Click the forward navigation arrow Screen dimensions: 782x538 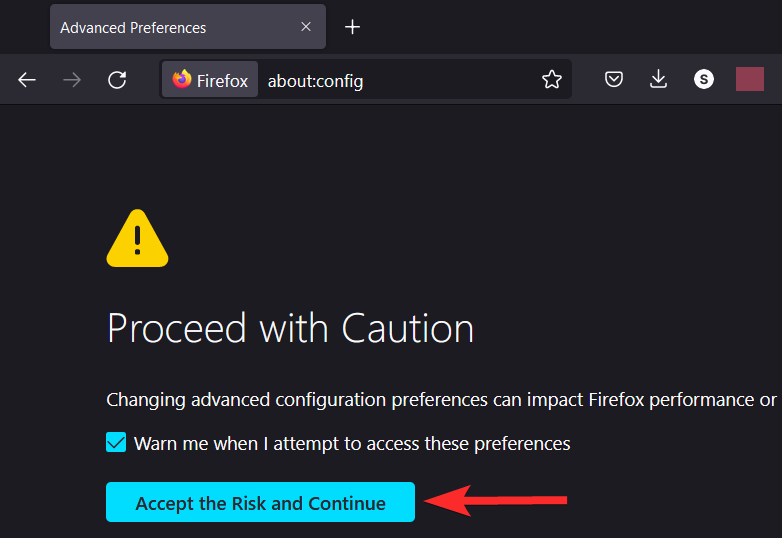coord(72,80)
